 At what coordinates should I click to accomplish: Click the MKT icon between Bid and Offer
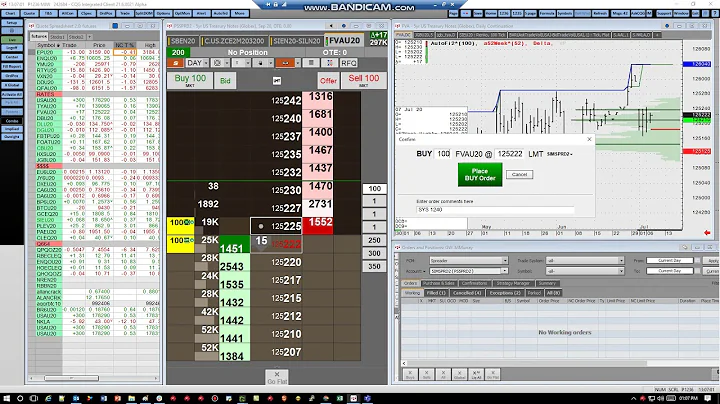(276, 81)
